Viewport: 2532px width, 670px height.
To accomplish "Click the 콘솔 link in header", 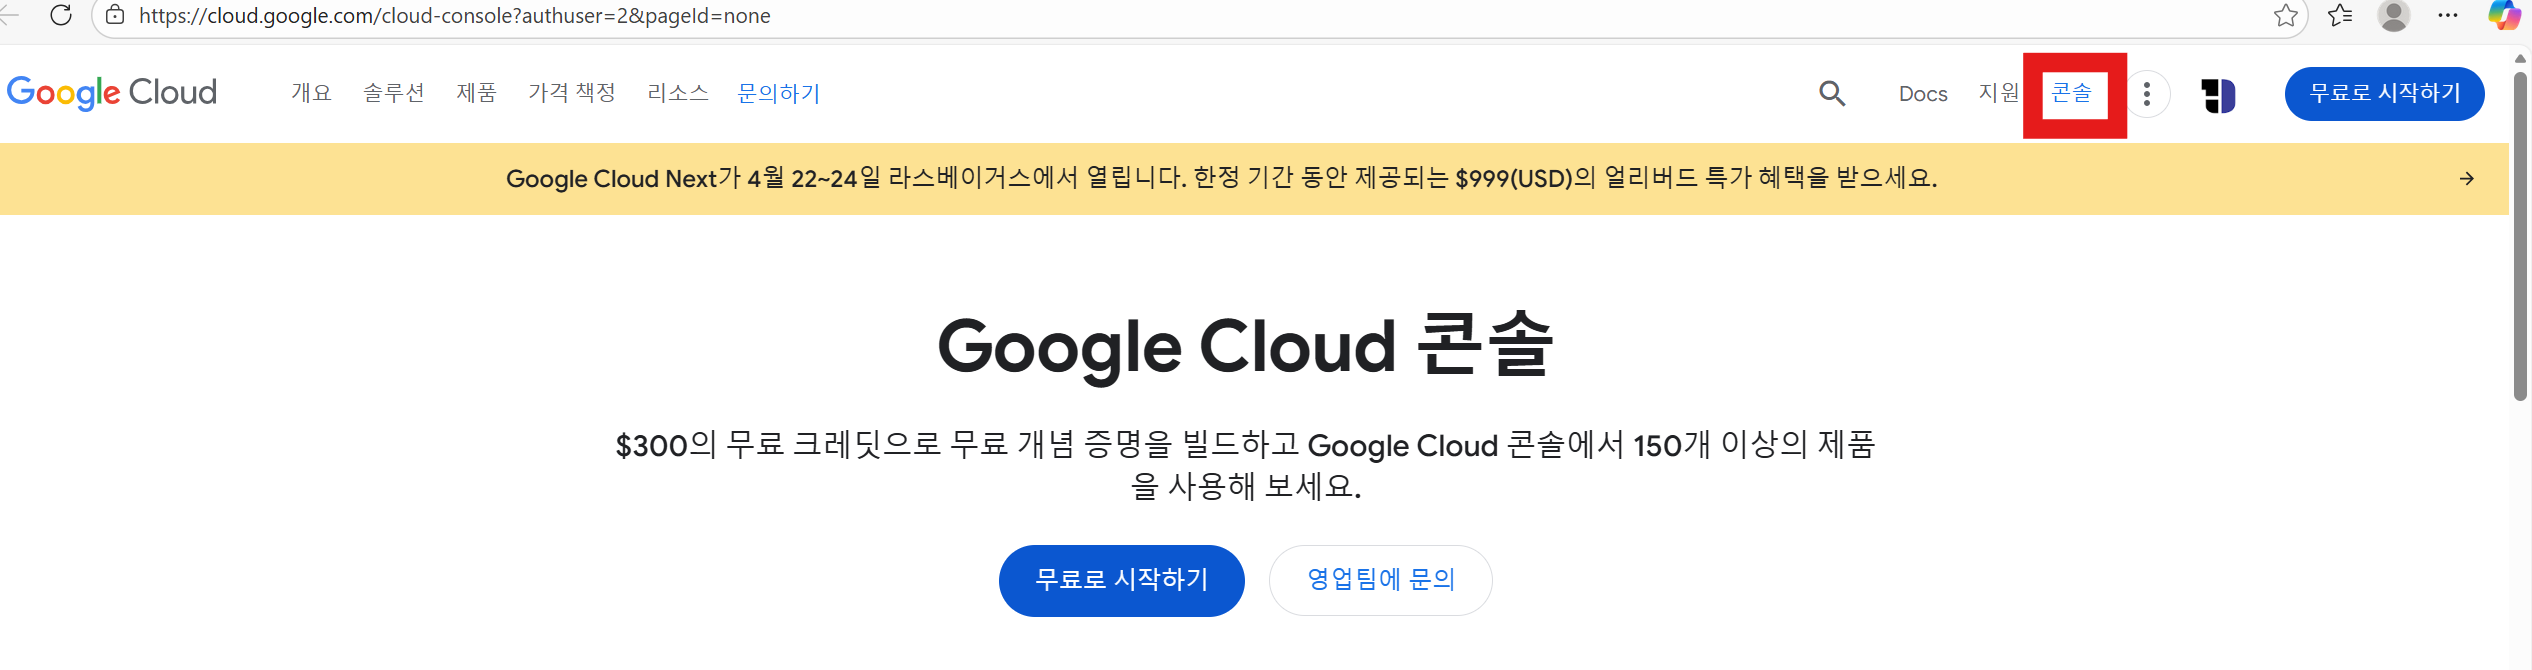I will pyautogui.click(x=2072, y=93).
